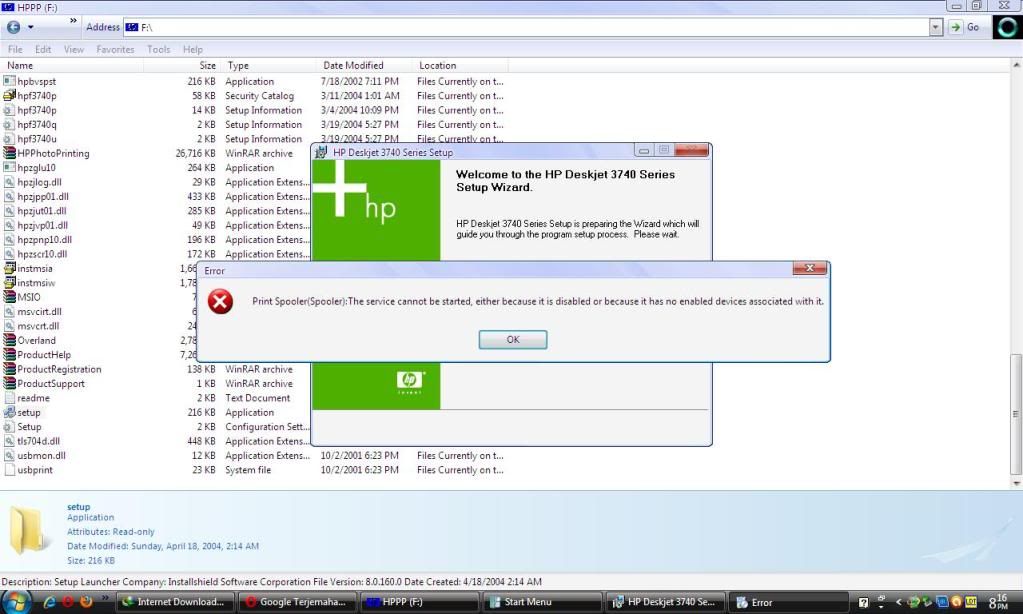
Task: Open the Address bar dropdown arrow
Action: coord(936,27)
